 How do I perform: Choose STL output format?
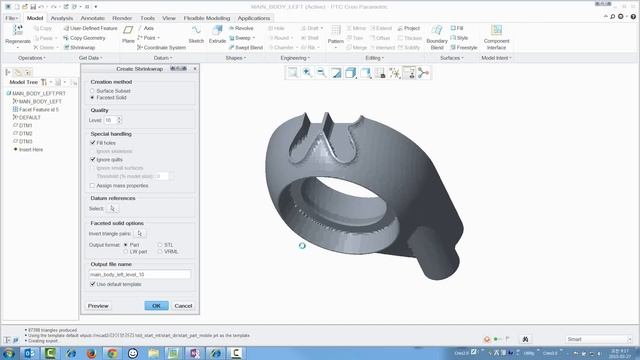tap(160, 245)
